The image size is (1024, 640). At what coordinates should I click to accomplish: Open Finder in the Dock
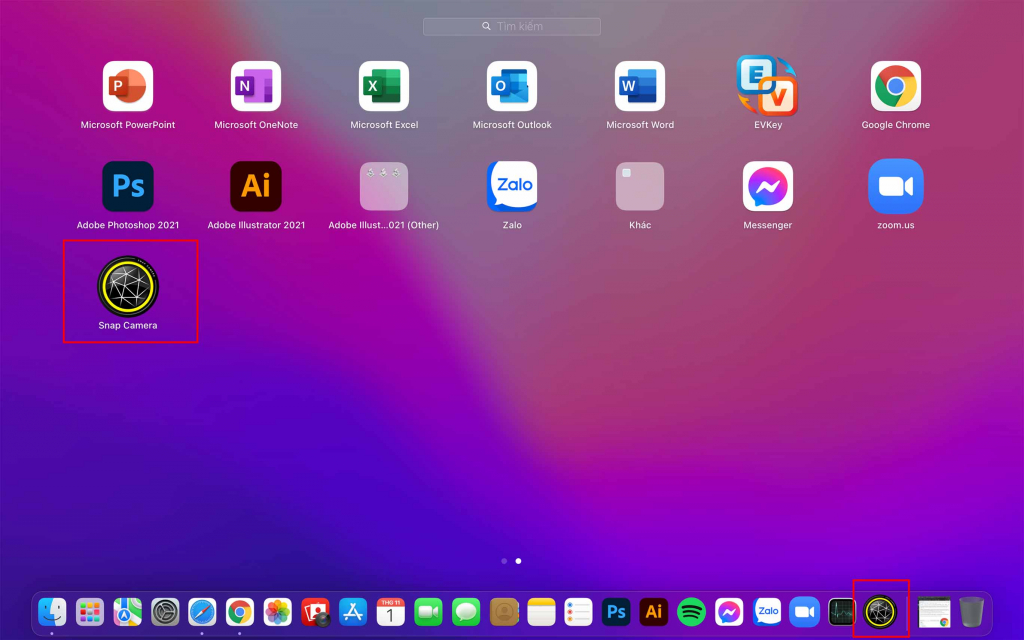52,613
